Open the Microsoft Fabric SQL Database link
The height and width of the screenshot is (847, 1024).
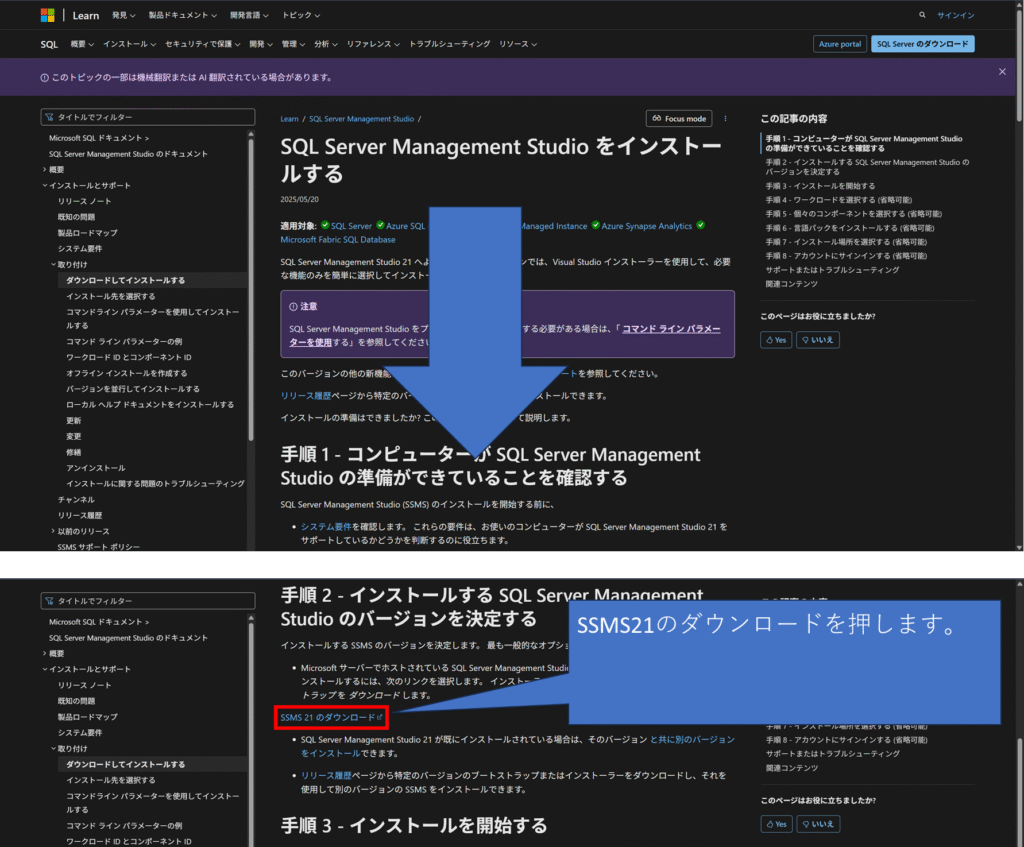coord(338,240)
